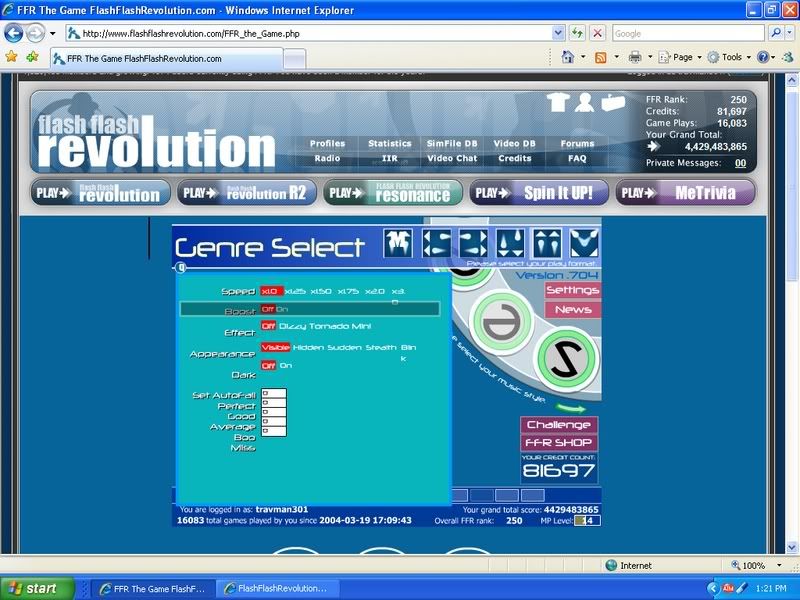Expand the browser Tools menu
The width and height of the screenshot is (800, 600).
click(731, 57)
